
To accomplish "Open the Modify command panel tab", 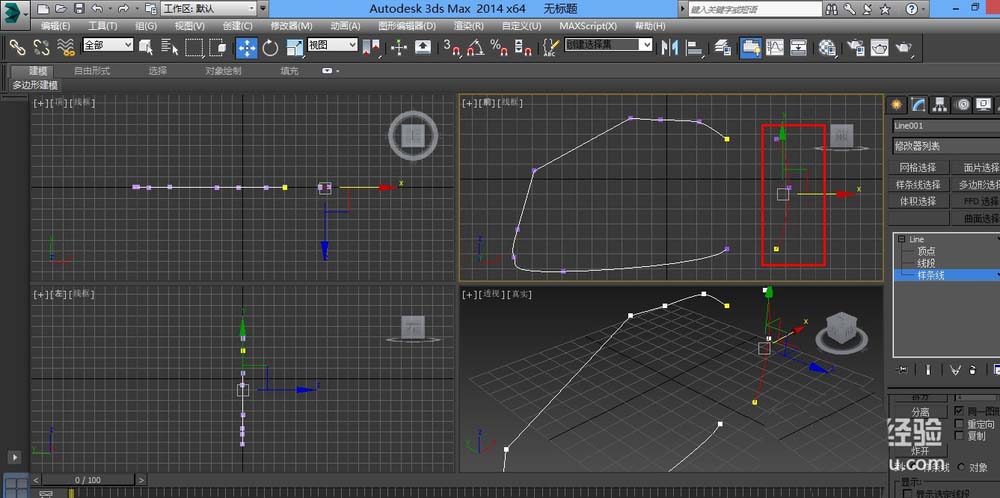I will [x=917, y=104].
